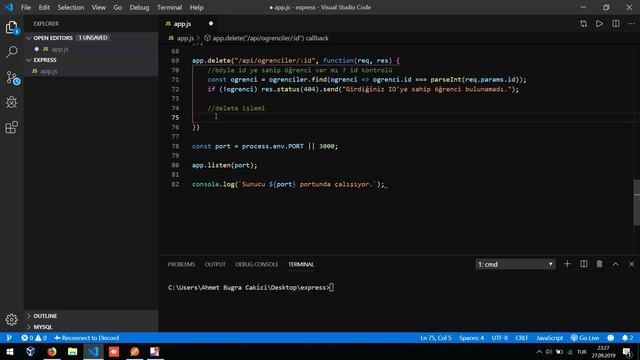
Task: Click JavaScript language mode
Action: (549, 338)
